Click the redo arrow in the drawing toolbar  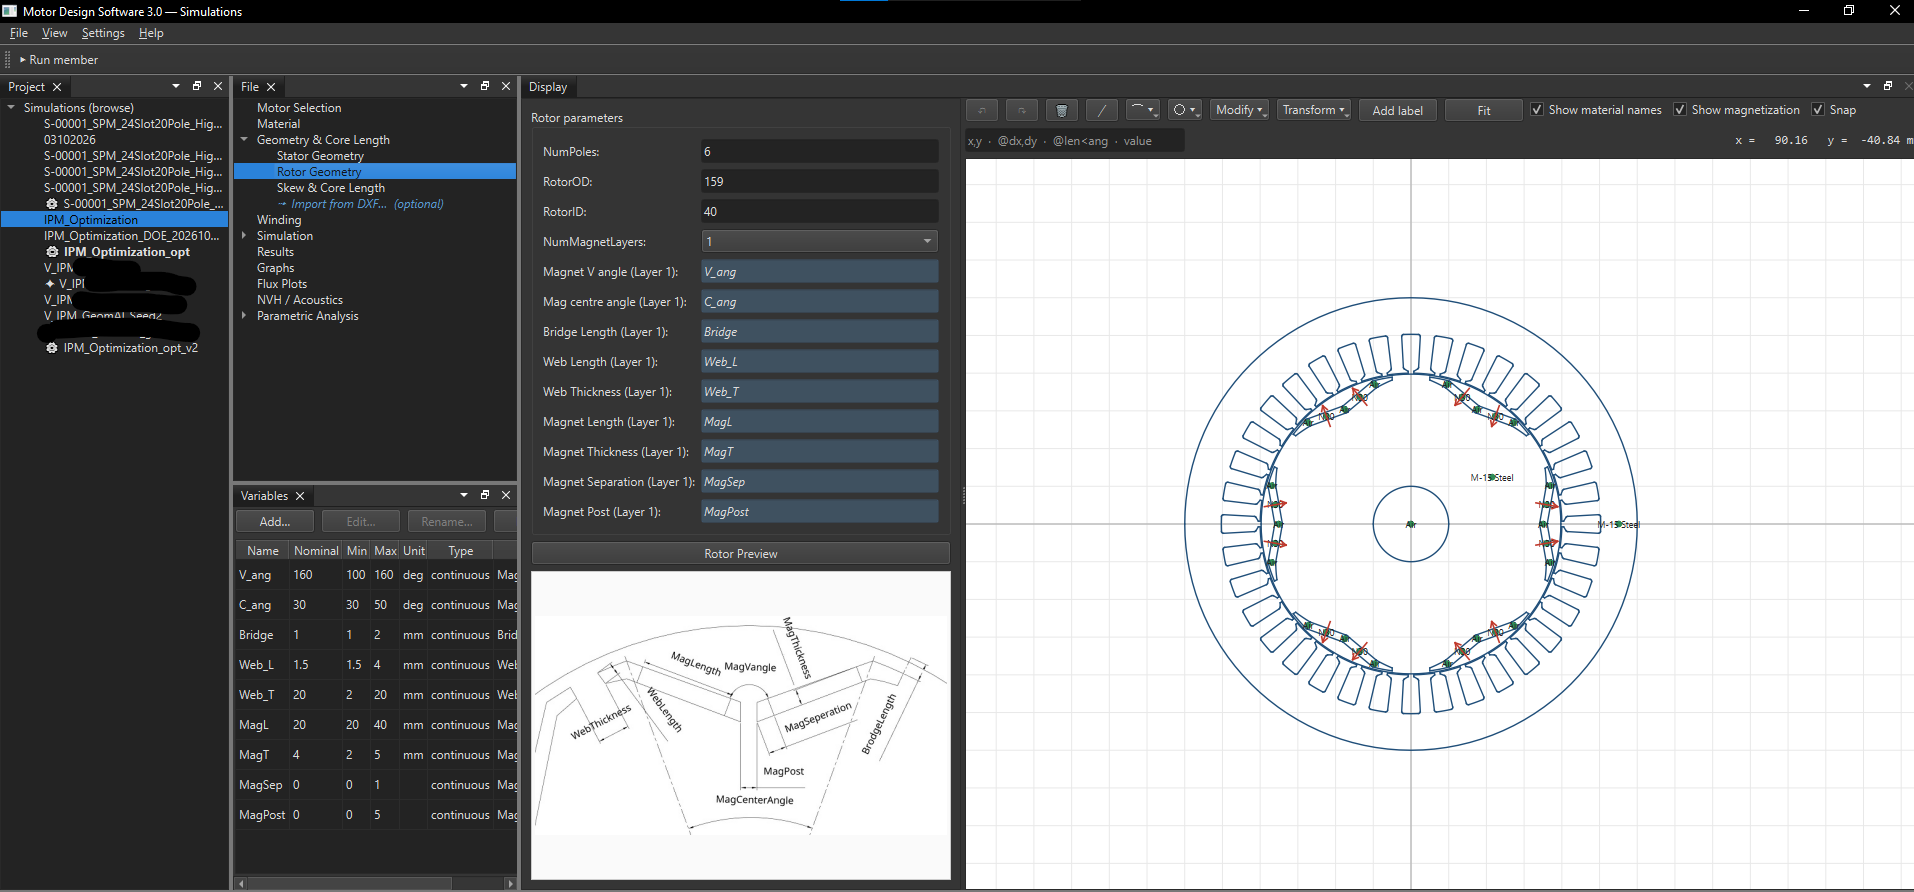1021,110
